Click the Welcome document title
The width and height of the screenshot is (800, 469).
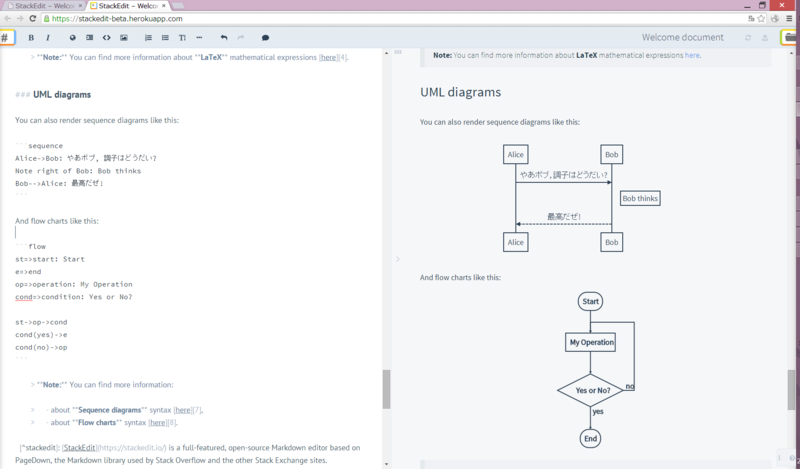682,37
